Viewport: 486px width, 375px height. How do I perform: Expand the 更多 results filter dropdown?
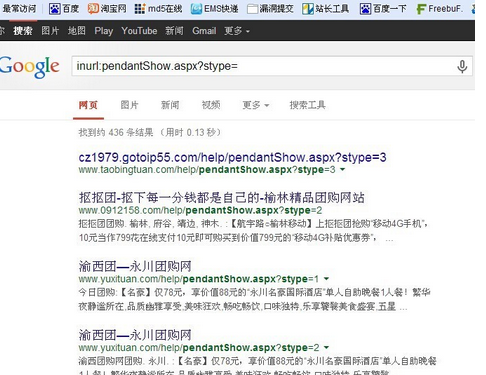pyautogui.click(x=255, y=105)
